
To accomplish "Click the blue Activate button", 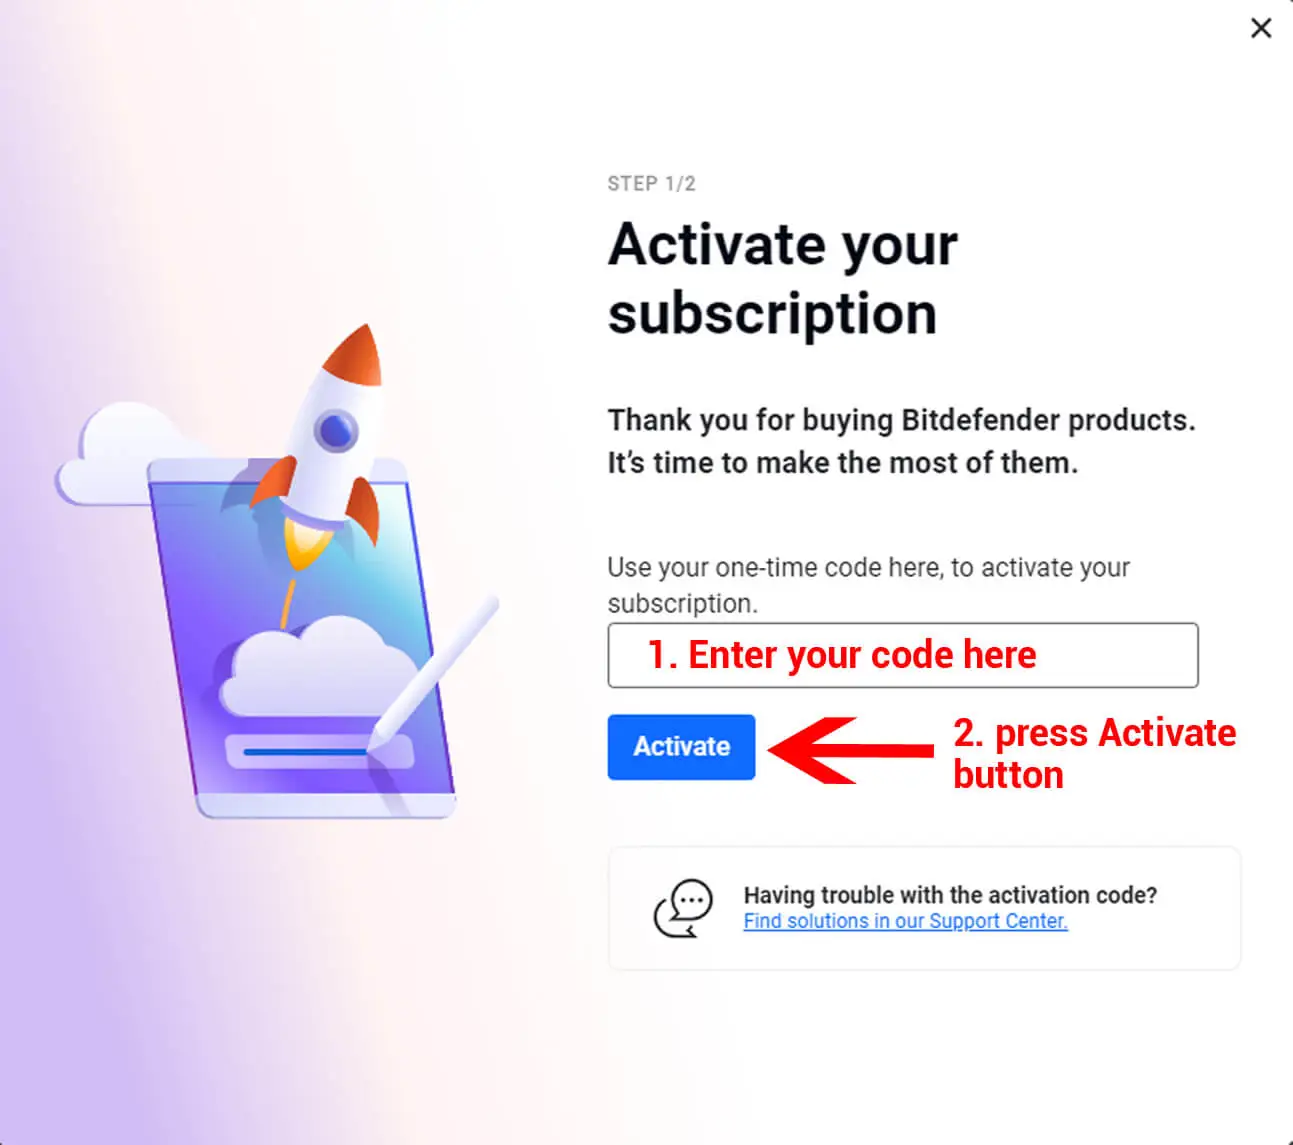I will (x=681, y=747).
